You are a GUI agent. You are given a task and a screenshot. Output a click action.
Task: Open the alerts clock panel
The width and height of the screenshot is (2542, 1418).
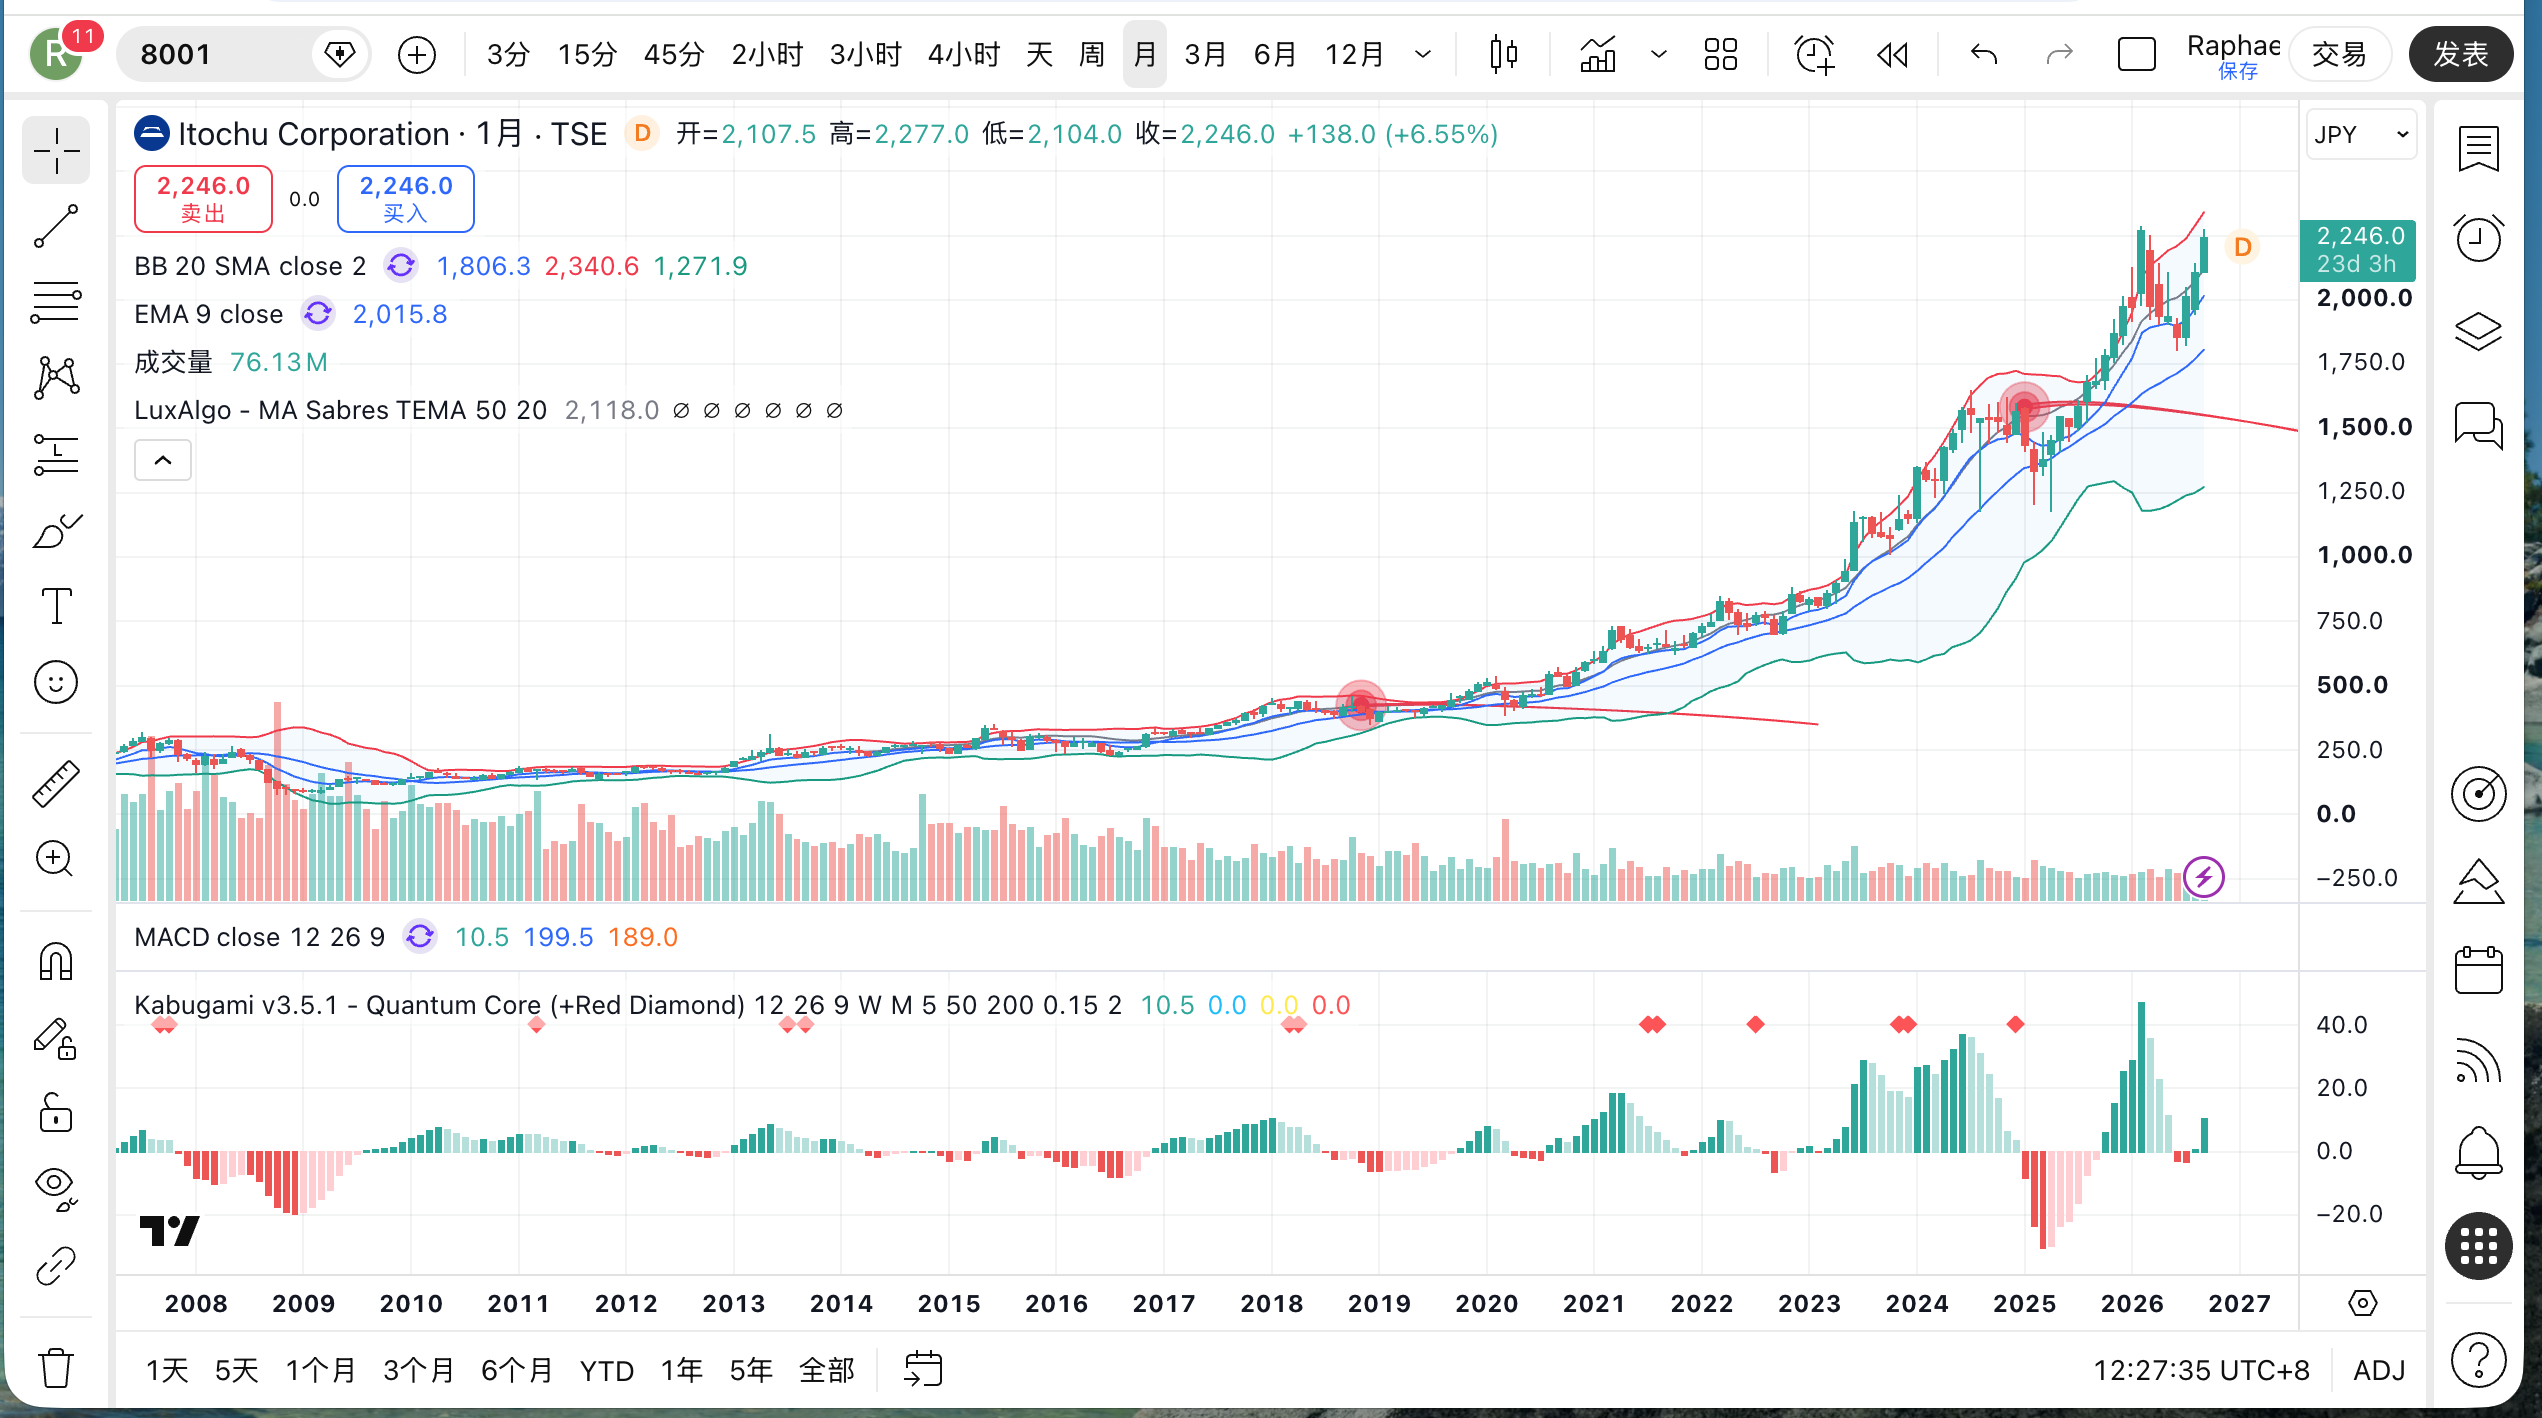coord(2479,239)
